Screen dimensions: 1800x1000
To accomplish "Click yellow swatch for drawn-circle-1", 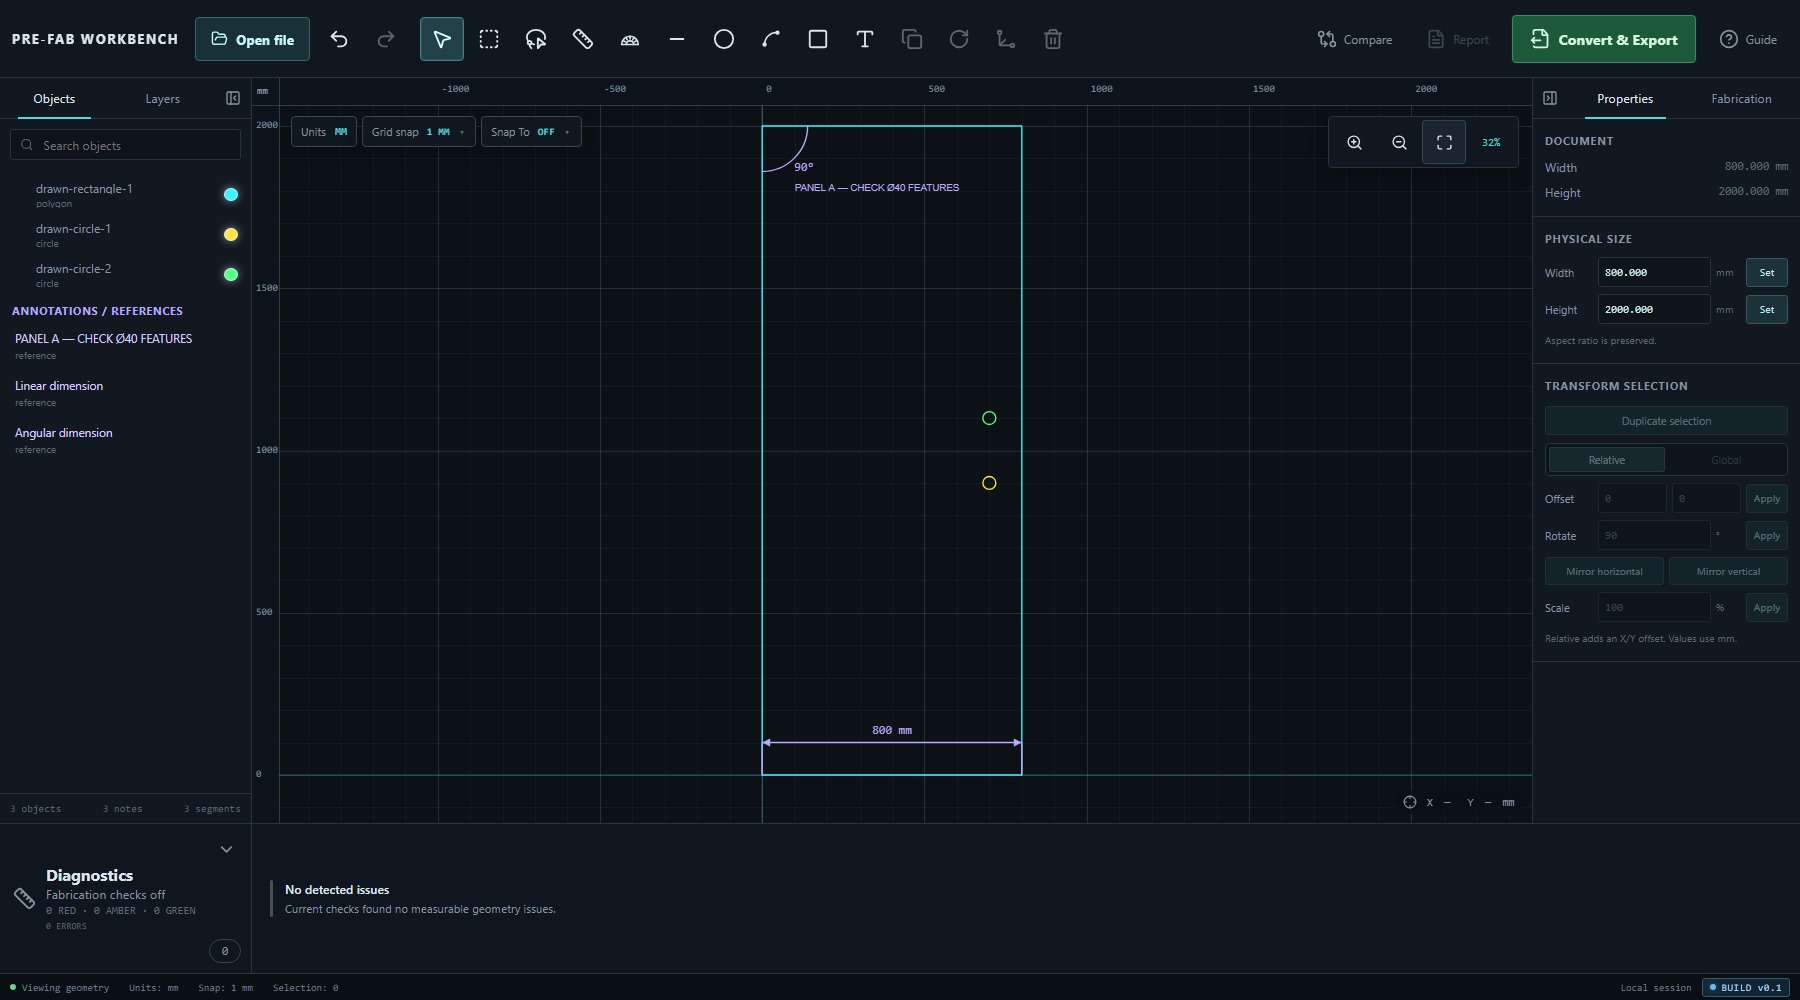I will tap(231, 235).
